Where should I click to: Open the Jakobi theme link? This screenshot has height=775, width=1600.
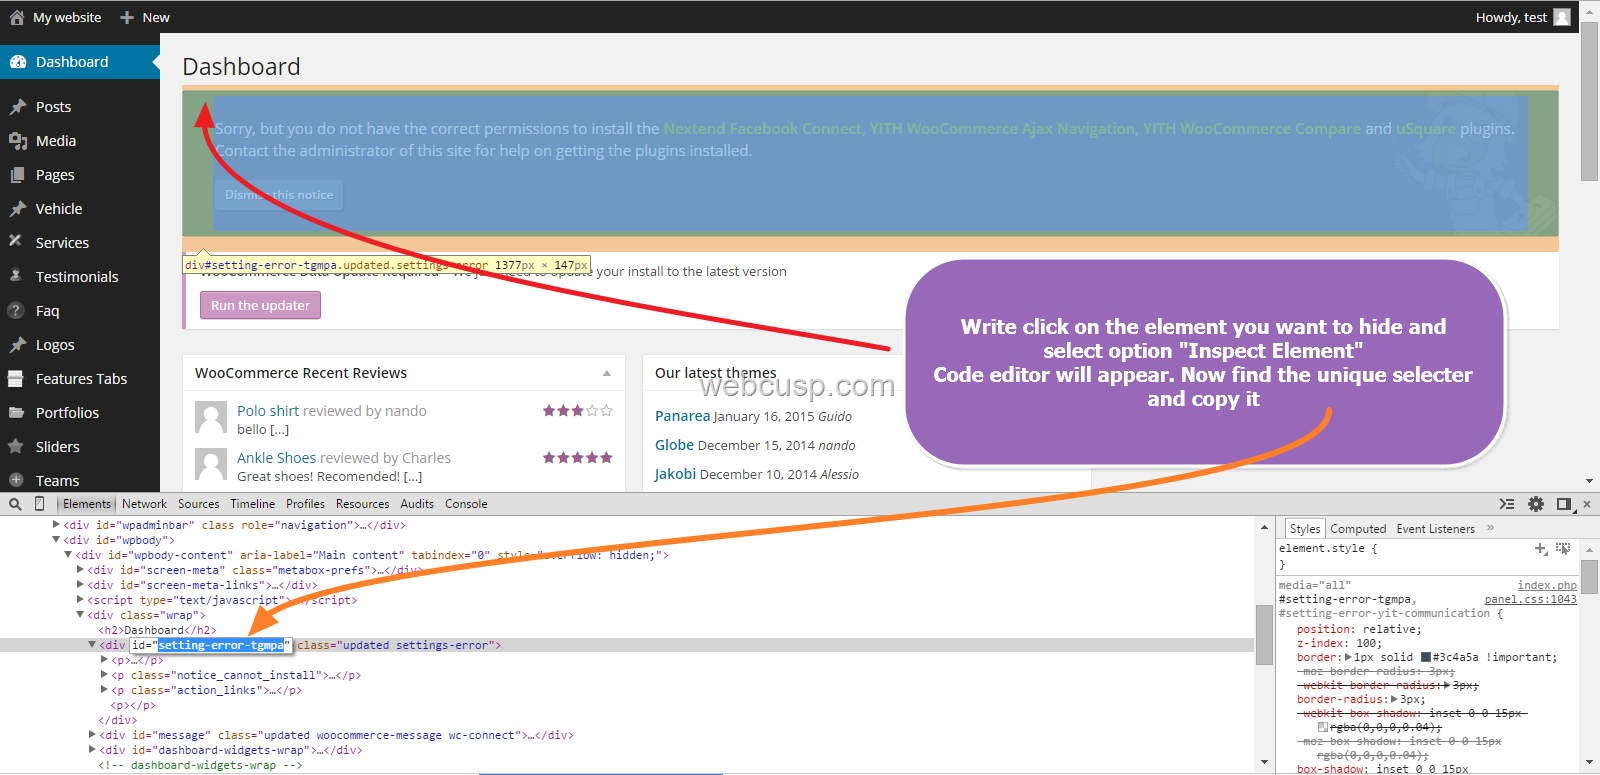pos(675,474)
